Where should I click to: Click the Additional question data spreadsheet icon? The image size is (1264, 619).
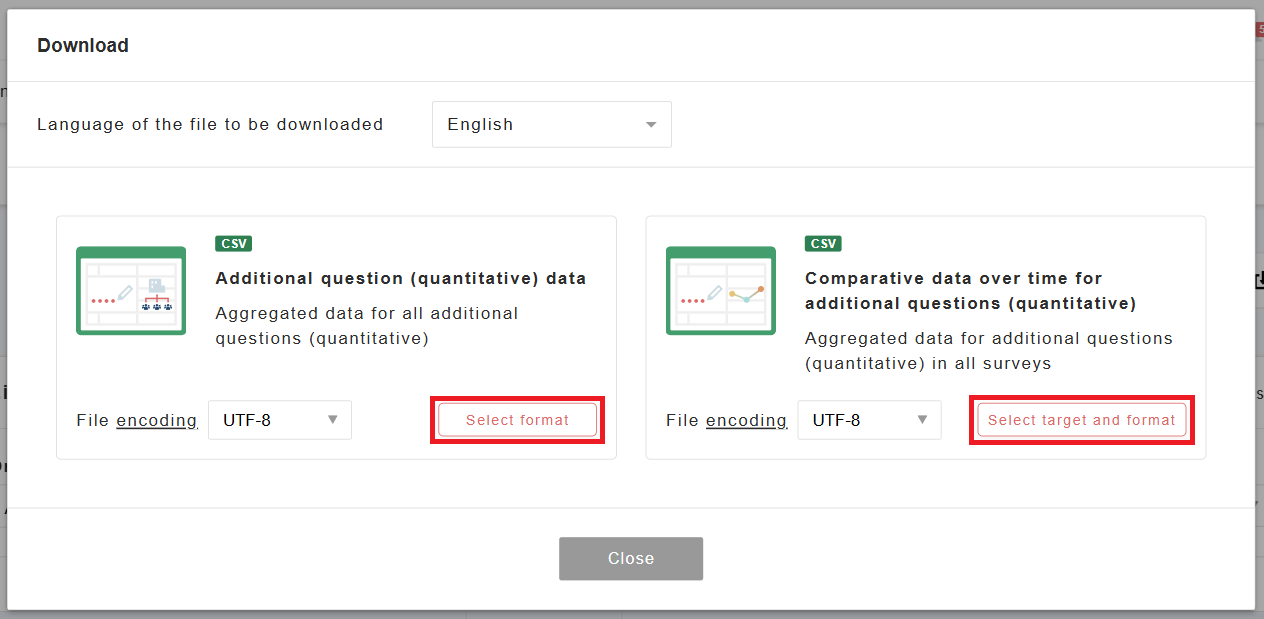[x=131, y=290]
